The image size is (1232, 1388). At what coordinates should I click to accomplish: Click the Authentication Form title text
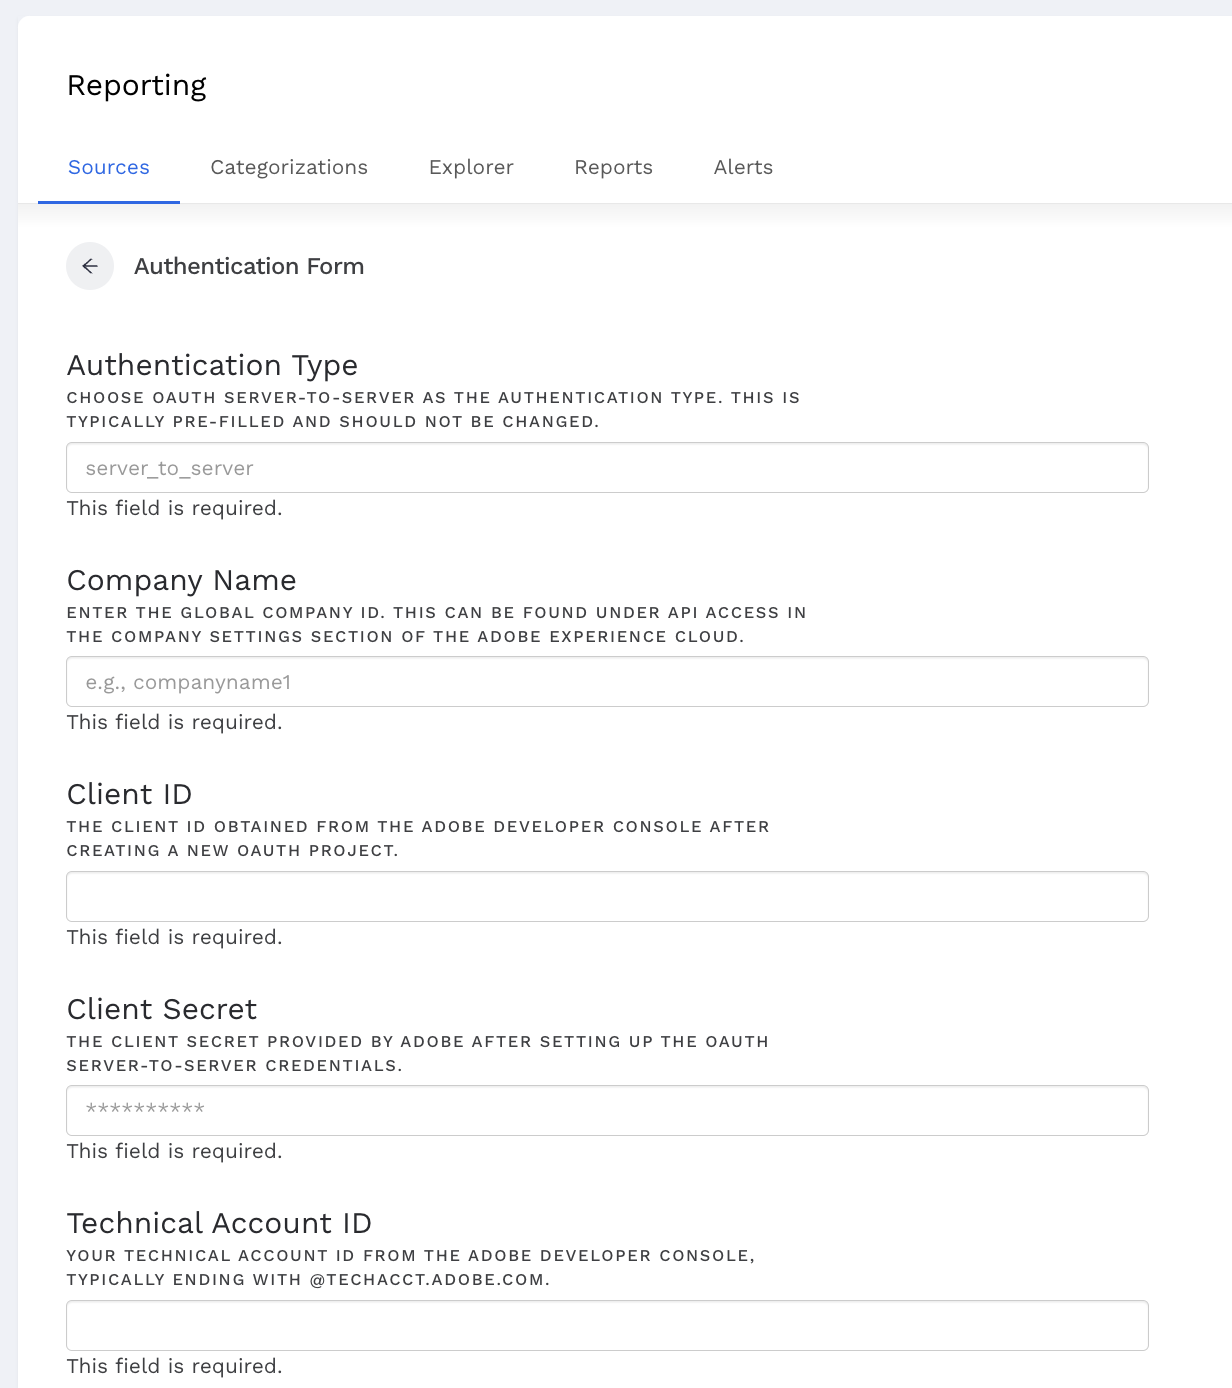(x=249, y=266)
